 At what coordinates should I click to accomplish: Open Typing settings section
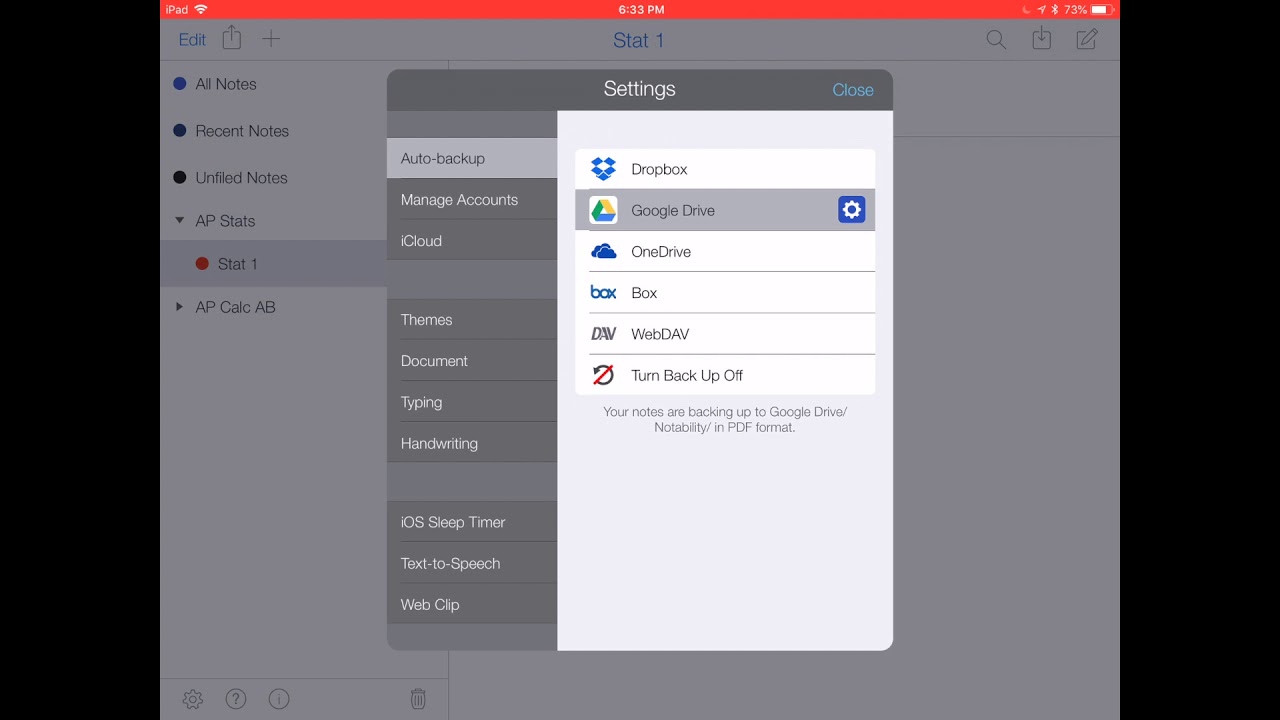472,402
